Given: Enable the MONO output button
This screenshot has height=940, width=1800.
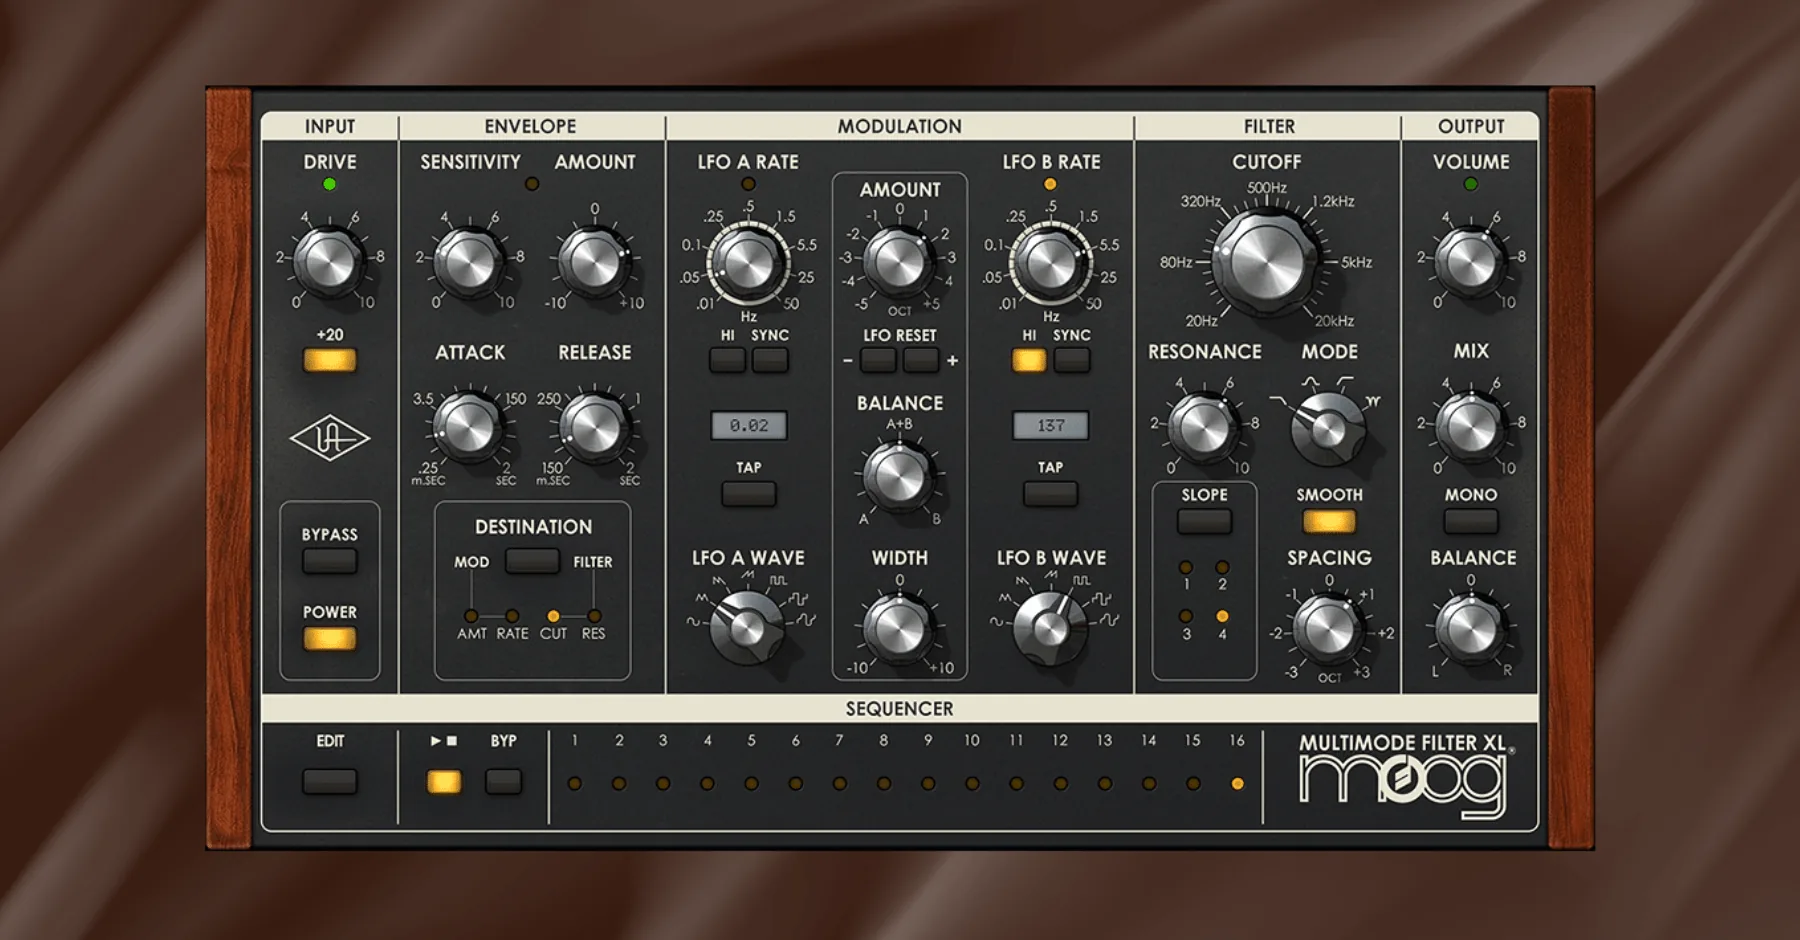Looking at the screenshot, I should tap(1471, 521).
